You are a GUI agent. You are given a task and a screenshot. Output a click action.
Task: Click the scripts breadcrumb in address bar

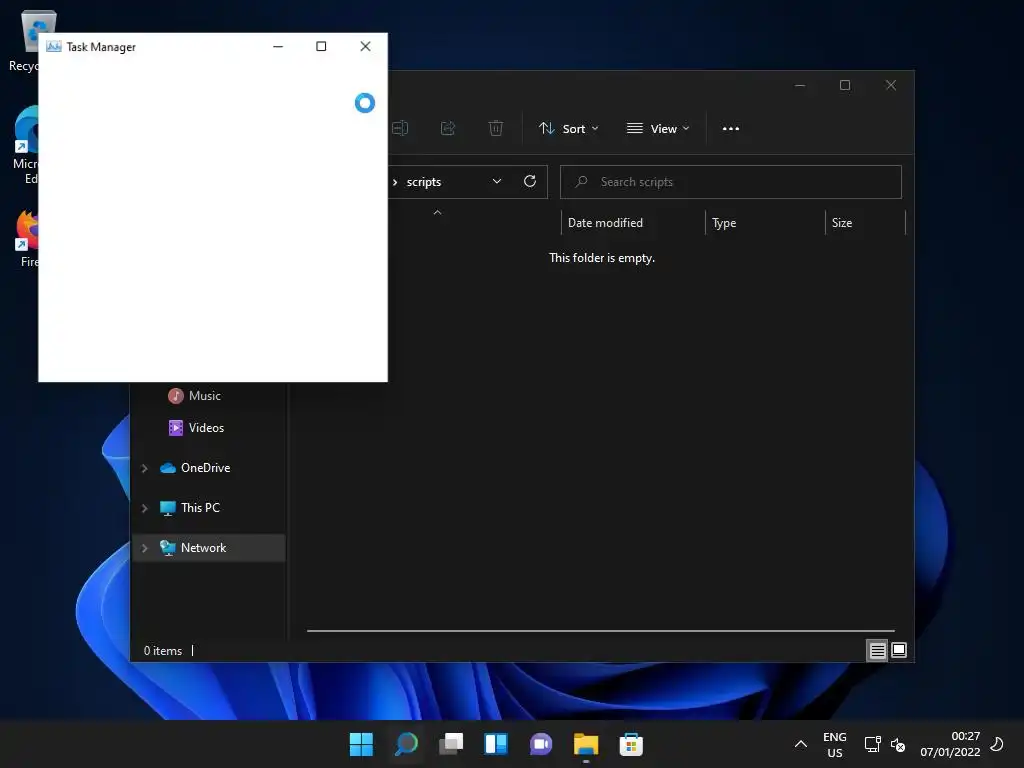tap(424, 182)
